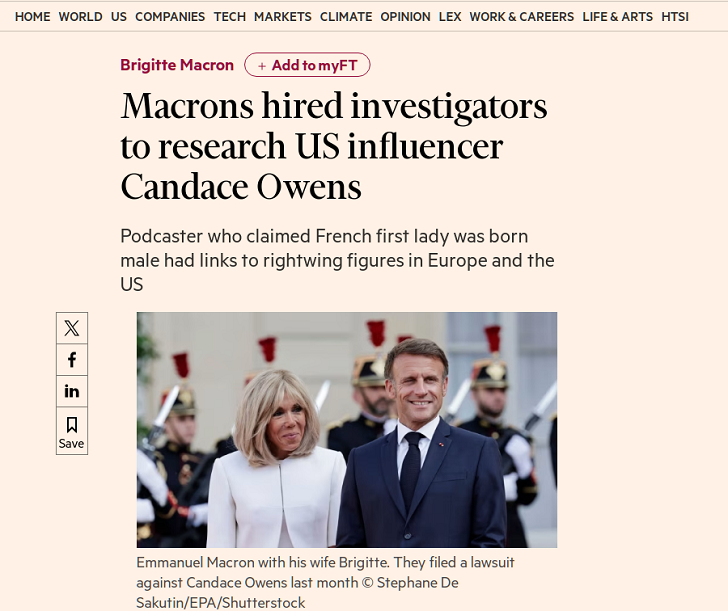Select COMPANIES in the nav bar
This screenshot has height=611, width=728.
point(170,17)
